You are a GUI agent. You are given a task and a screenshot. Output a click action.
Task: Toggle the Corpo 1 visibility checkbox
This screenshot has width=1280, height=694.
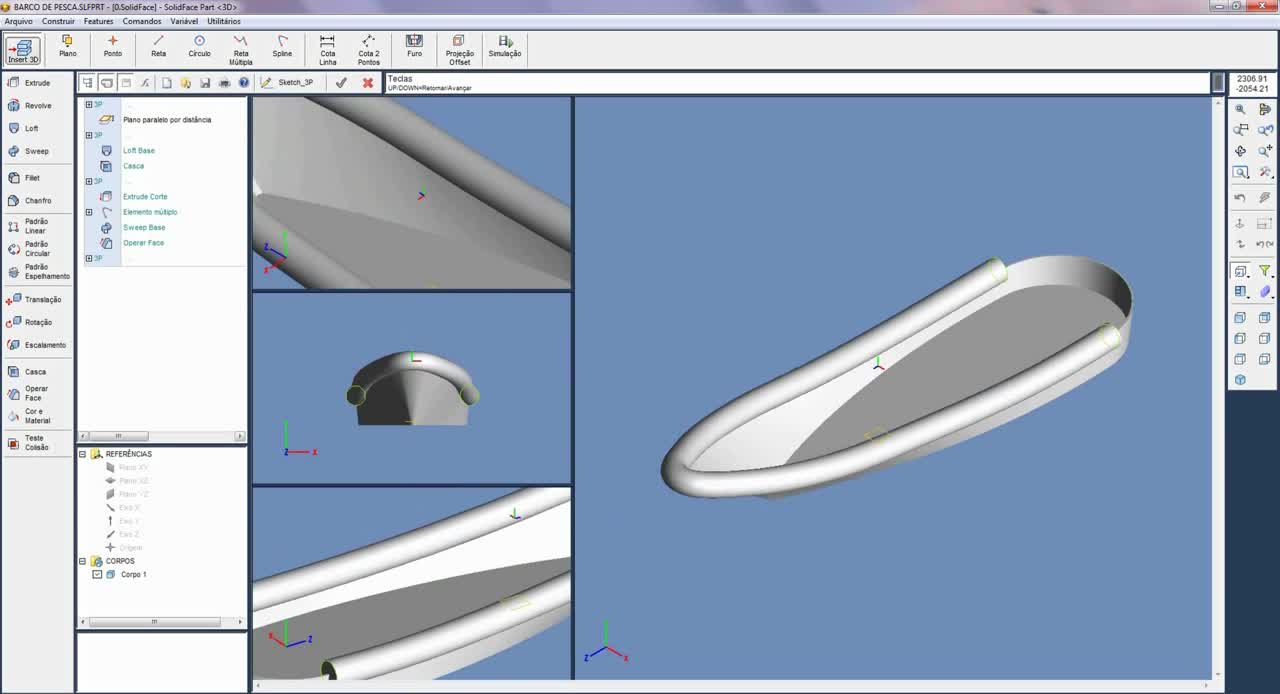point(97,575)
